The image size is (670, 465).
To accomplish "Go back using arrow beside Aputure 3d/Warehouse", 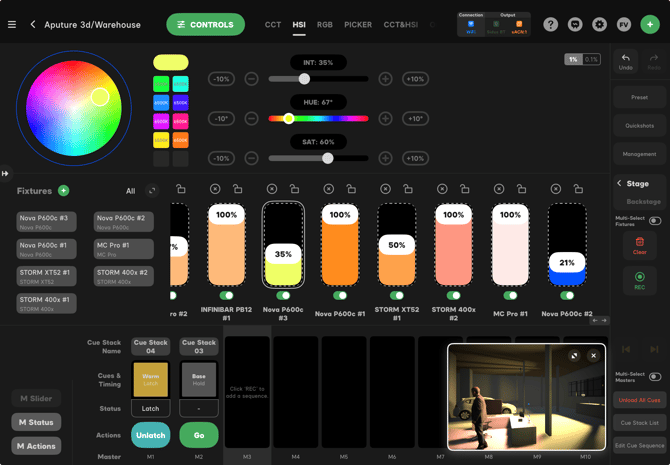I will coord(33,24).
